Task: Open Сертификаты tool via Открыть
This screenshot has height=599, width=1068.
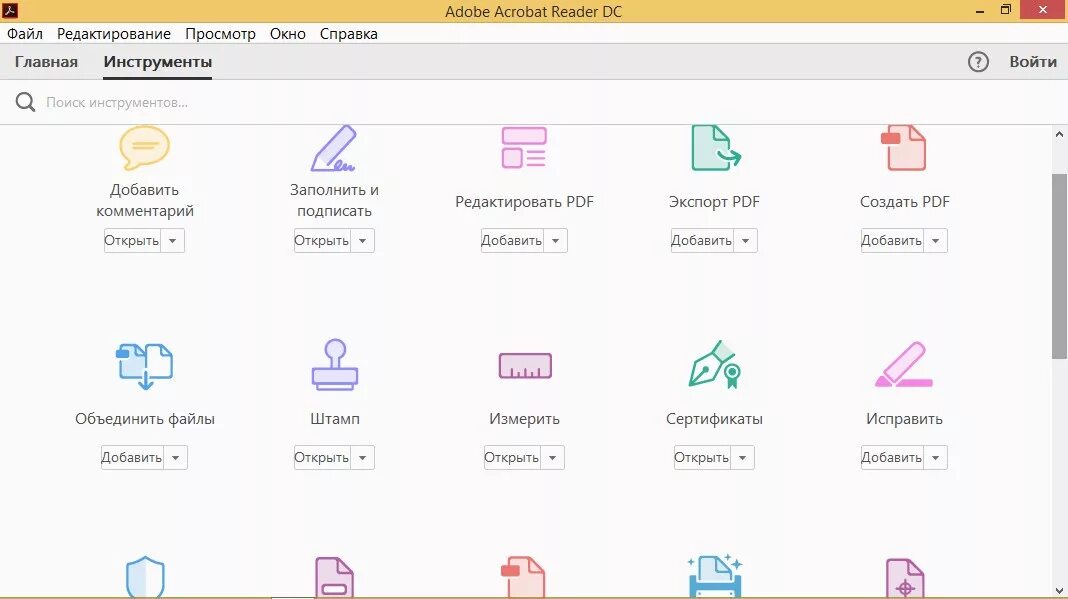Action: coord(702,457)
